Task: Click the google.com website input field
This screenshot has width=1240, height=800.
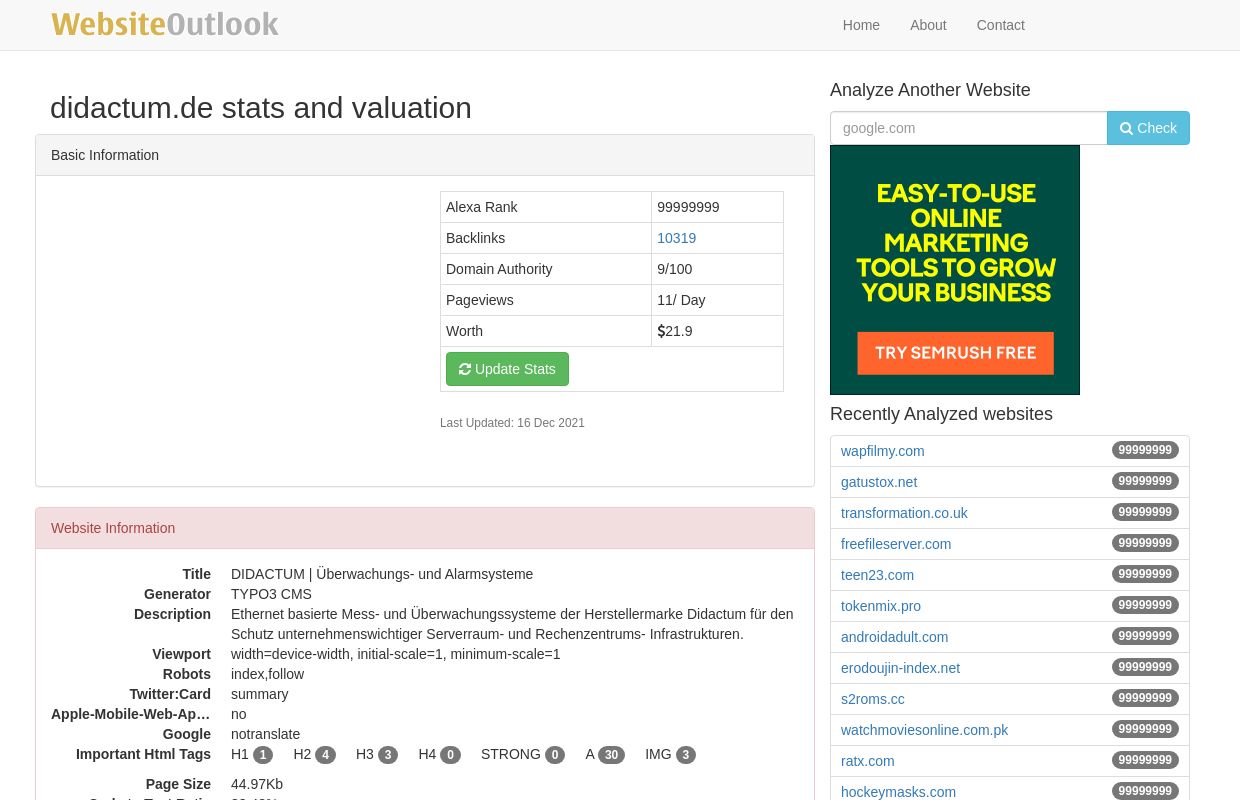Action: tap(968, 128)
